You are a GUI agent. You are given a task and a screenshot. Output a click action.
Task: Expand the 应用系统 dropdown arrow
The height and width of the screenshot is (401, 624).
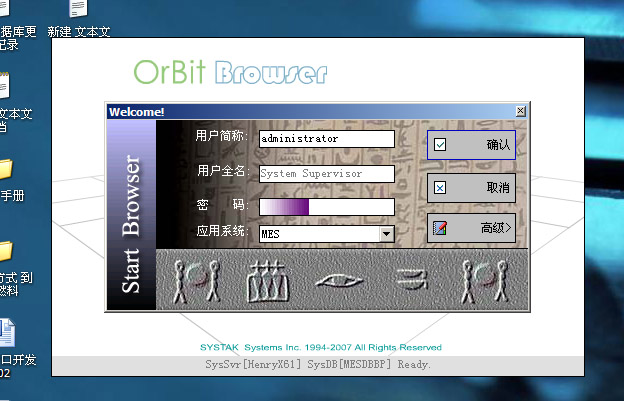[x=386, y=234]
